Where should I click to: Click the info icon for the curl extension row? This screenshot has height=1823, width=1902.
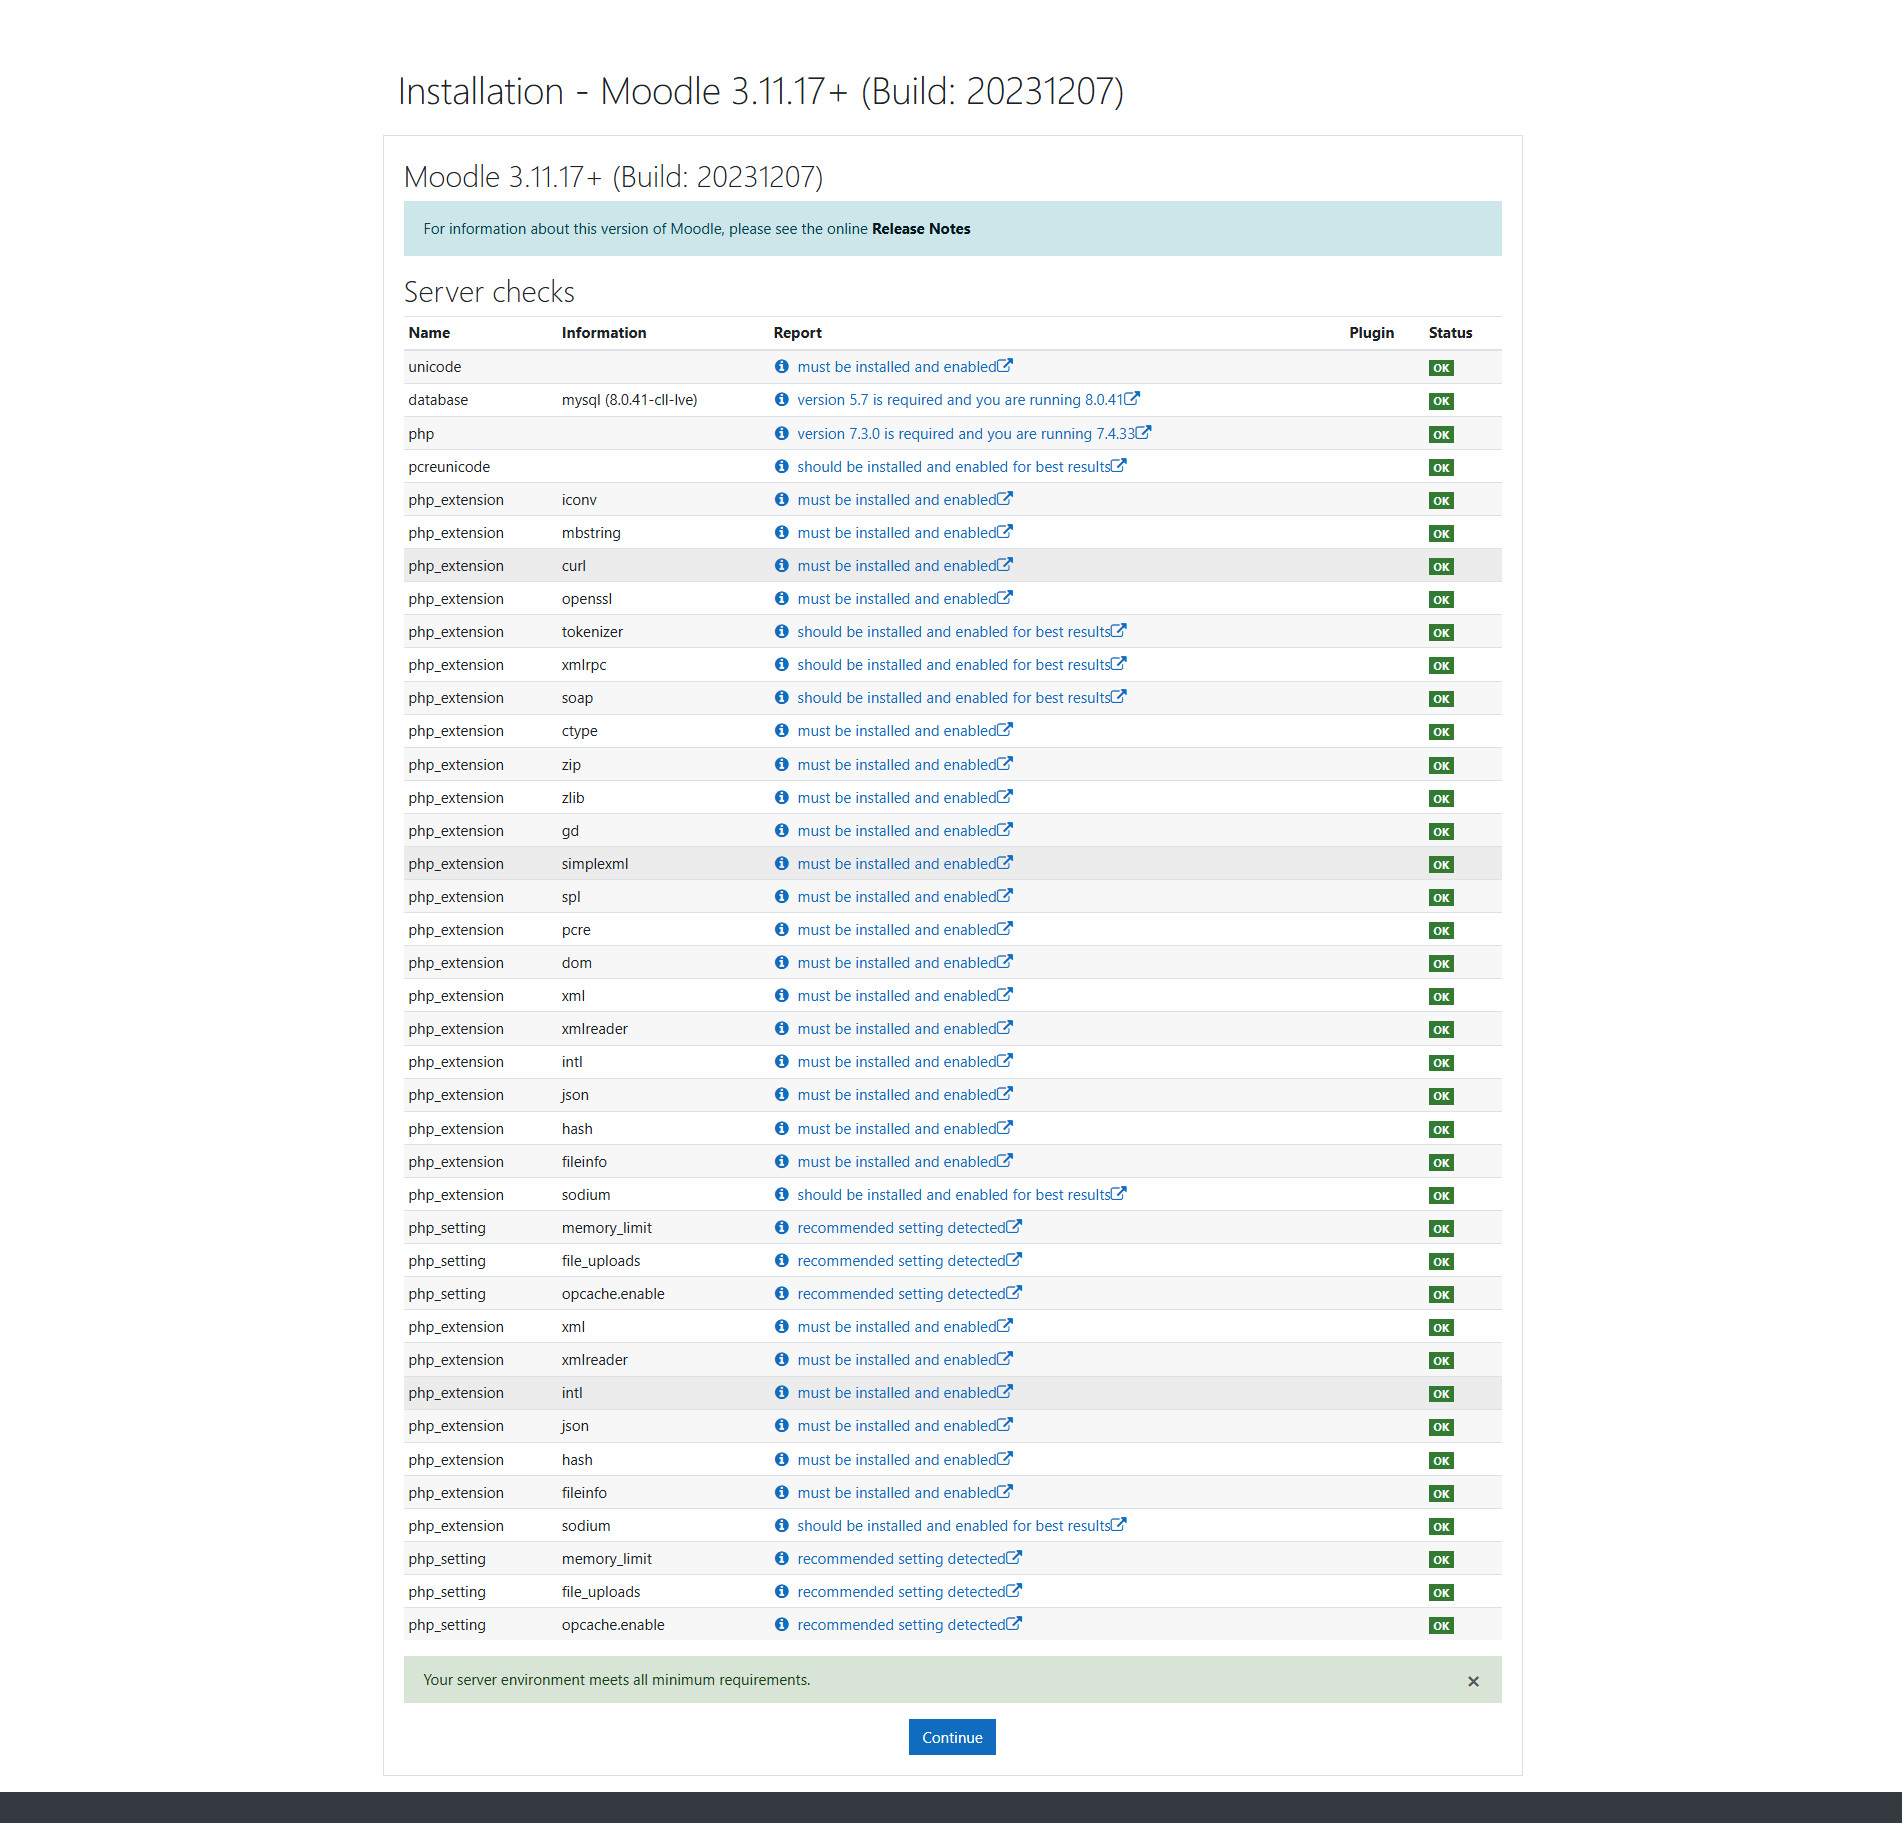tap(782, 565)
